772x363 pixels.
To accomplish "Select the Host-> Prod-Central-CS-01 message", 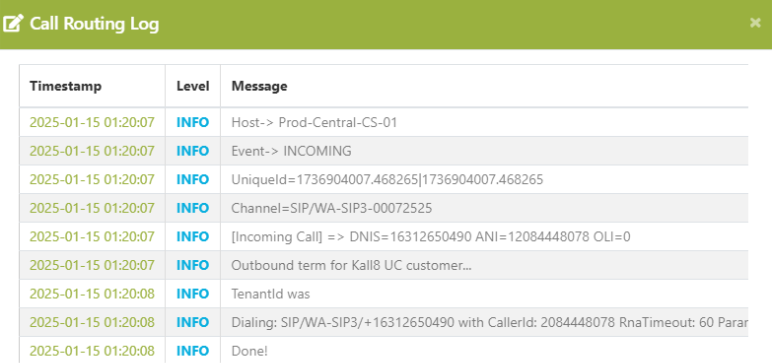I will tap(314, 122).
